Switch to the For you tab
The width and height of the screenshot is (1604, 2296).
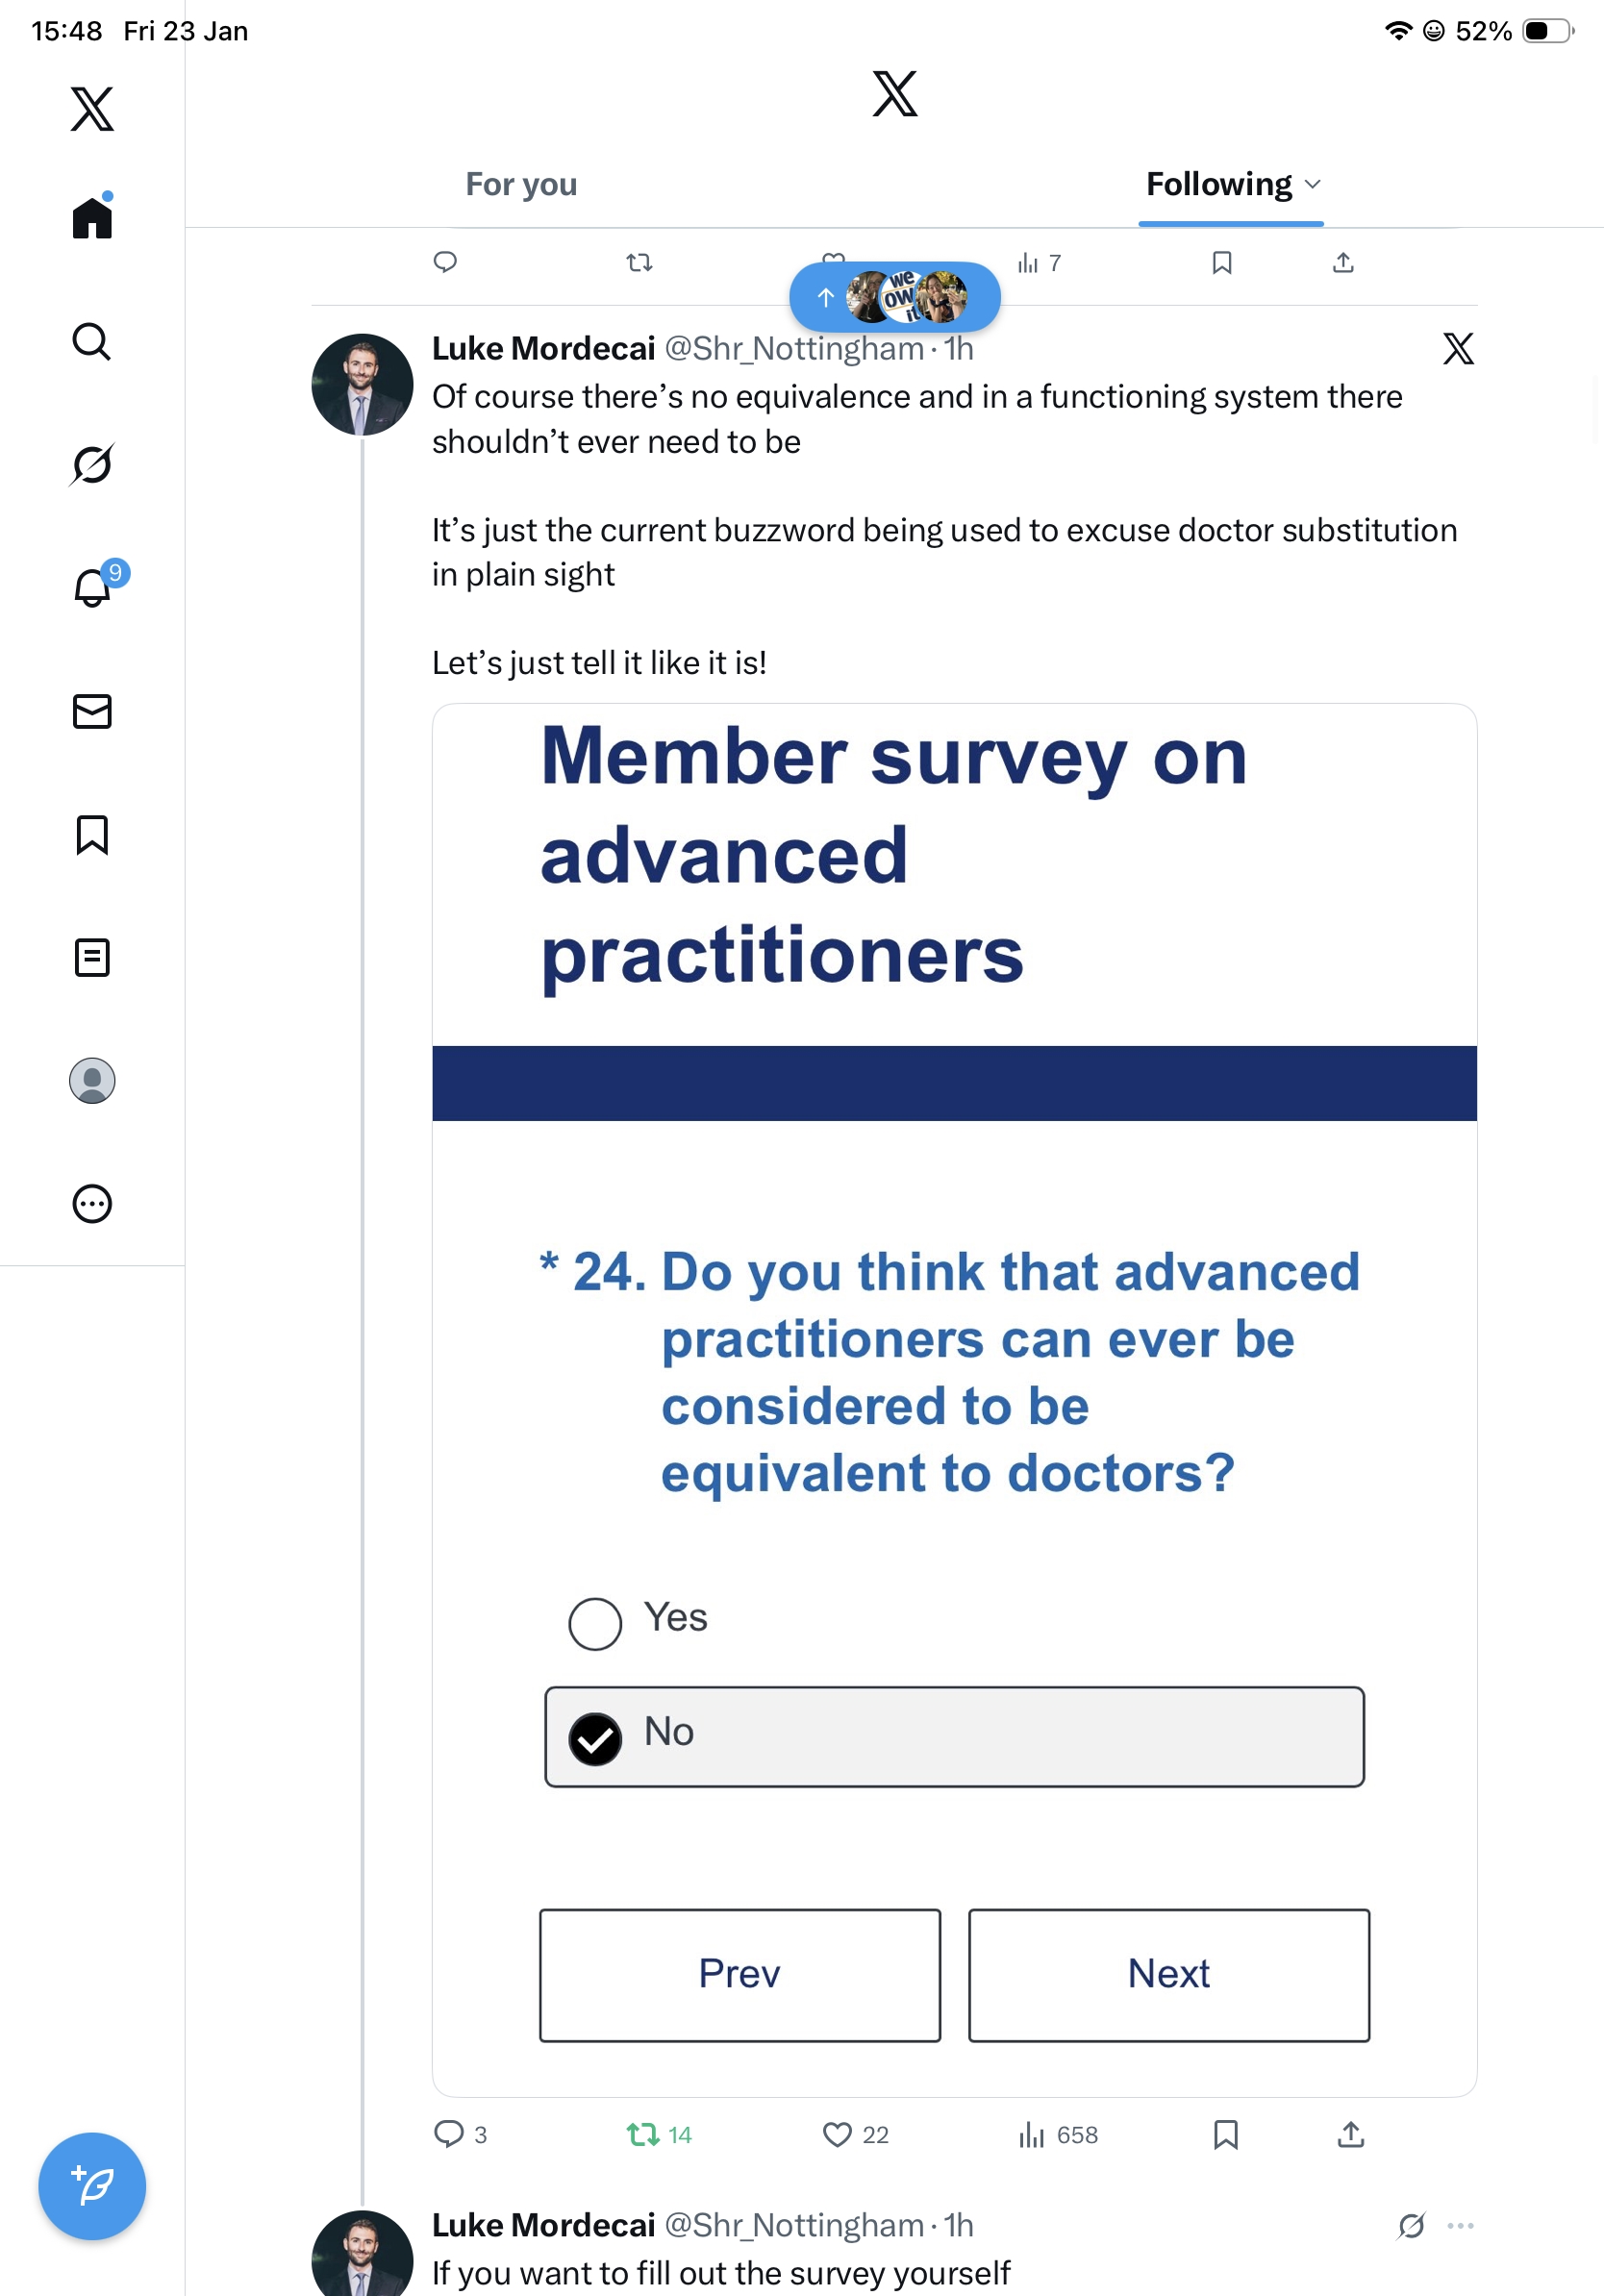click(x=521, y=185)
